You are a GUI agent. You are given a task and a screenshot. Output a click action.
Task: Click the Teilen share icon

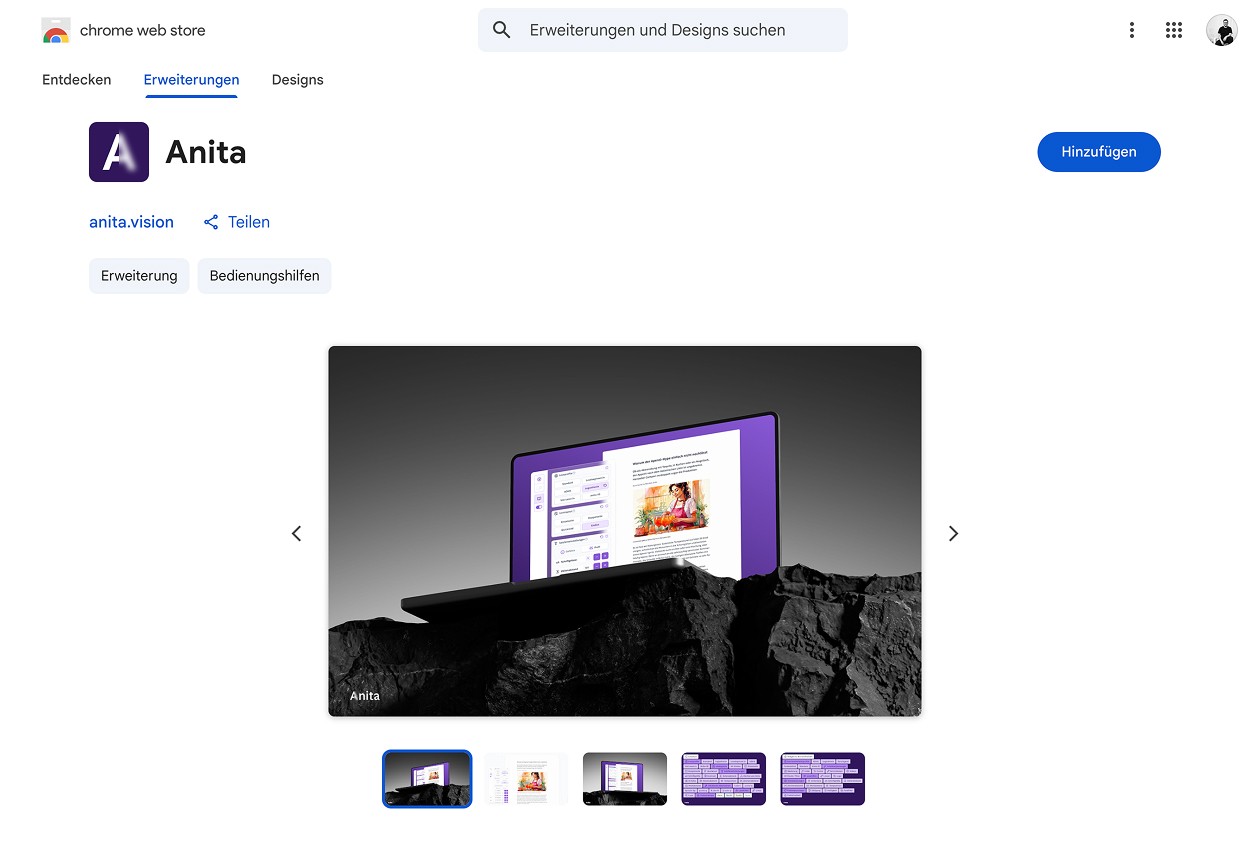(x=211, y=222)
